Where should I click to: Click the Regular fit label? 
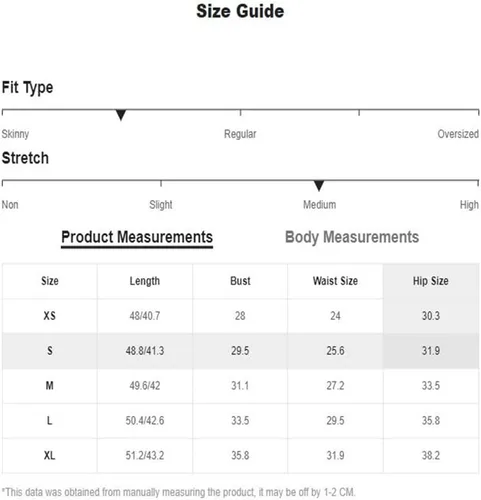(x=240, y=134)
